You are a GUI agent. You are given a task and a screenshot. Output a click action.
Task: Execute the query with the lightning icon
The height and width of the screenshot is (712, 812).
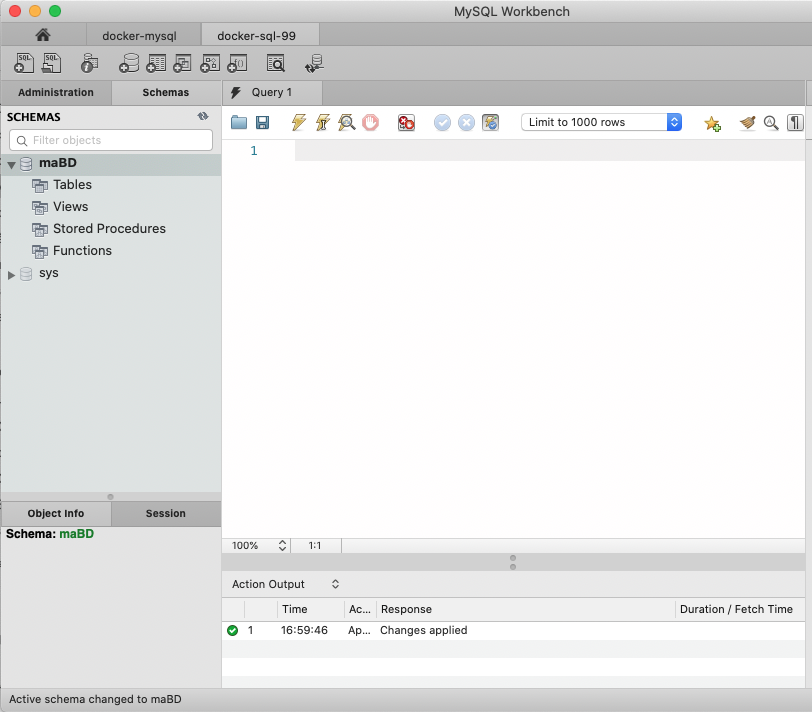coord(298,122)
